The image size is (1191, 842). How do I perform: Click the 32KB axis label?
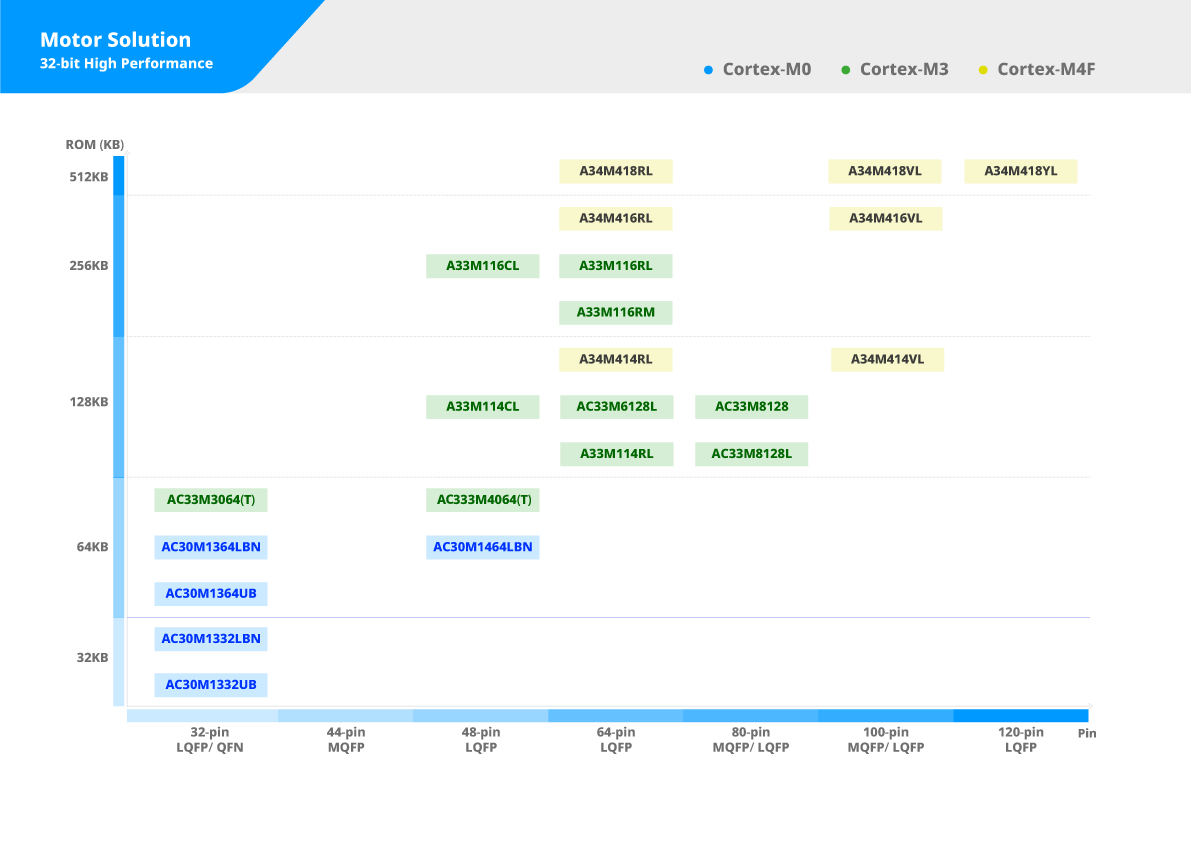93,658
